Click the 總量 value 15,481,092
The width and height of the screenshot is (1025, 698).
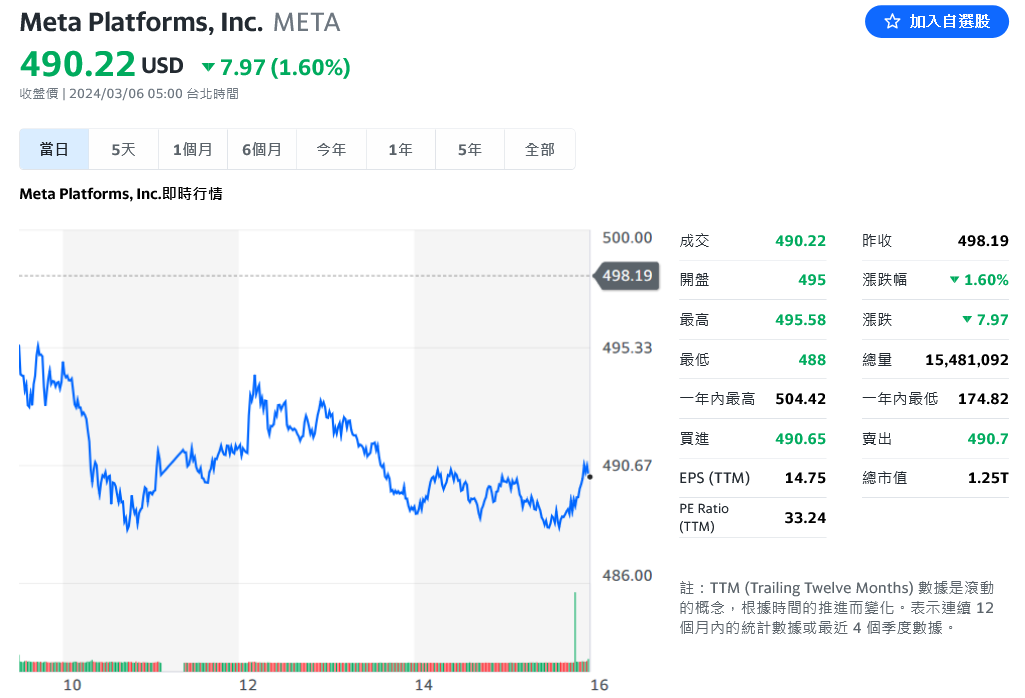[x=967, y=359]
